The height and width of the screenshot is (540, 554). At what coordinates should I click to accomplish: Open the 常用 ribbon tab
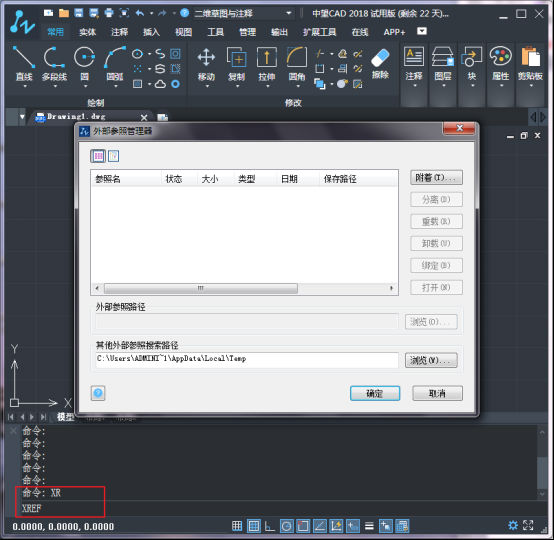point(55,32)
